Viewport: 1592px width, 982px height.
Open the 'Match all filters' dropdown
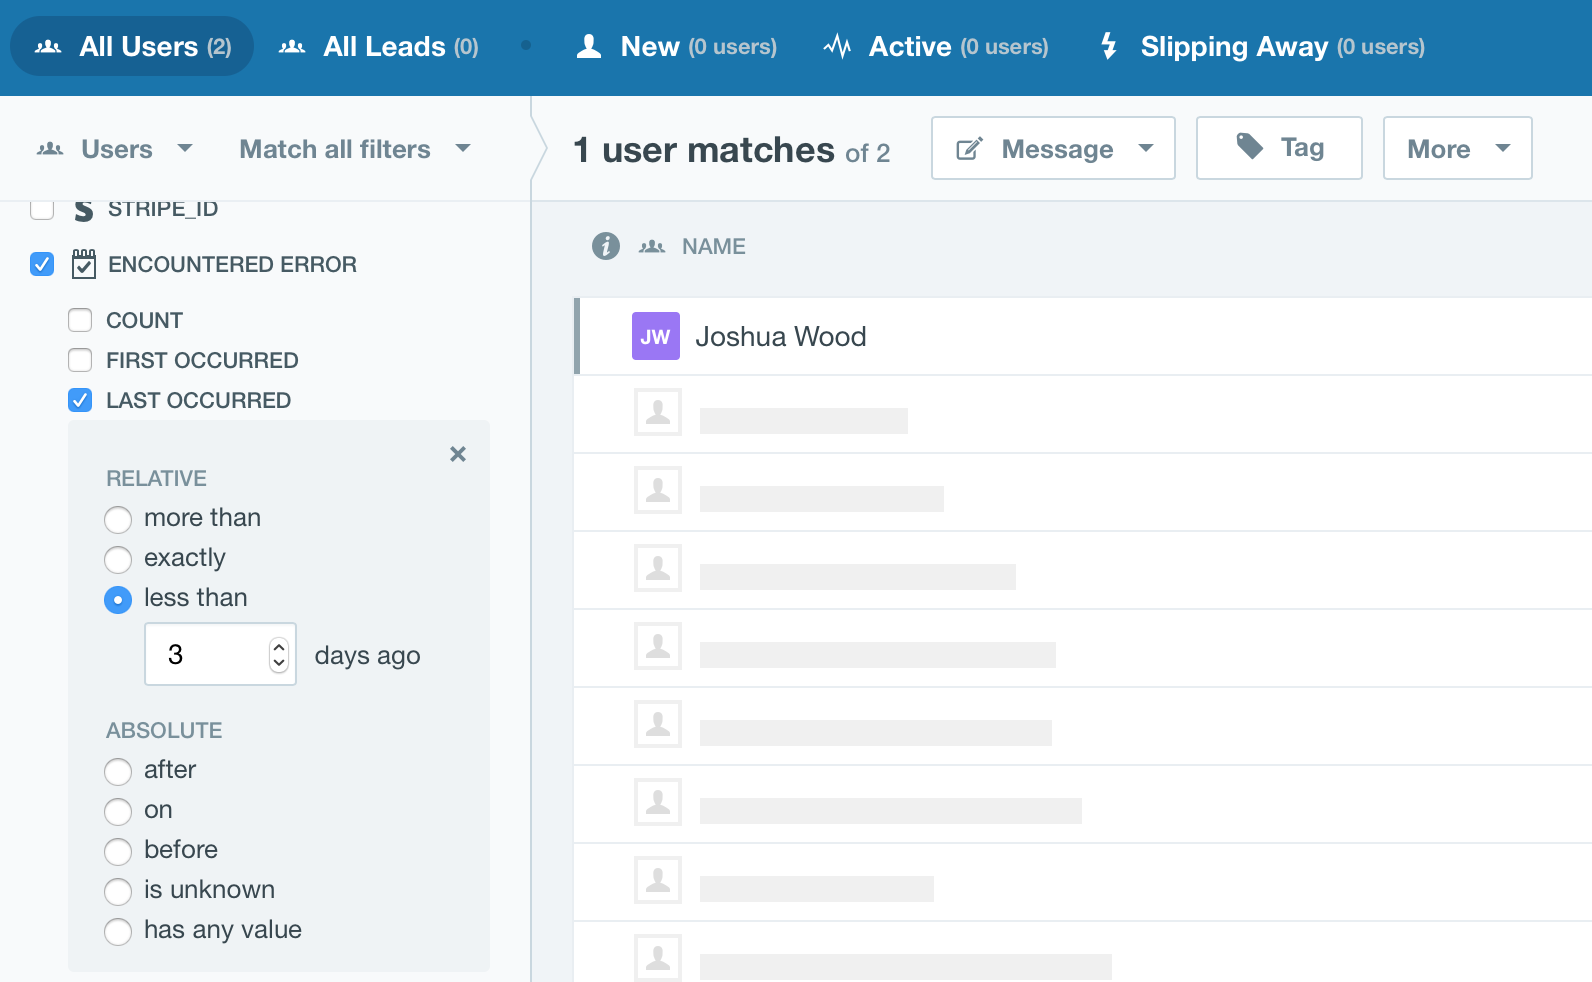click(354, 149)
